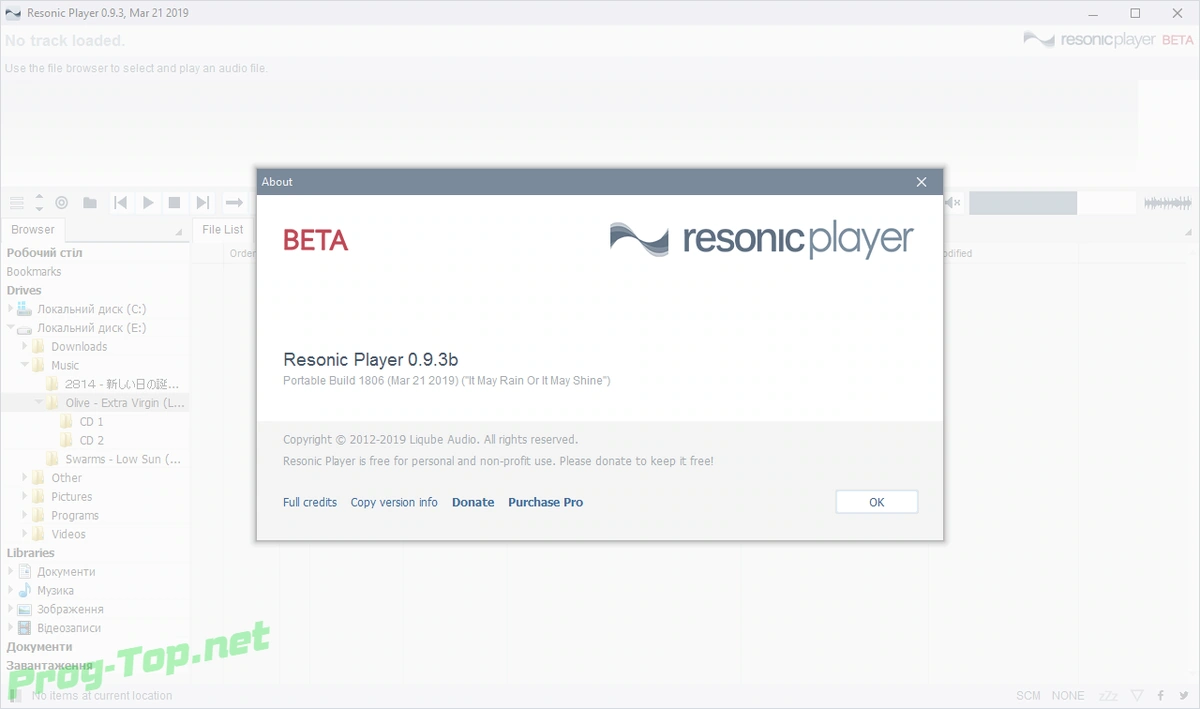Click the waveform icon at the toolbar's right end

[1168, 203]
